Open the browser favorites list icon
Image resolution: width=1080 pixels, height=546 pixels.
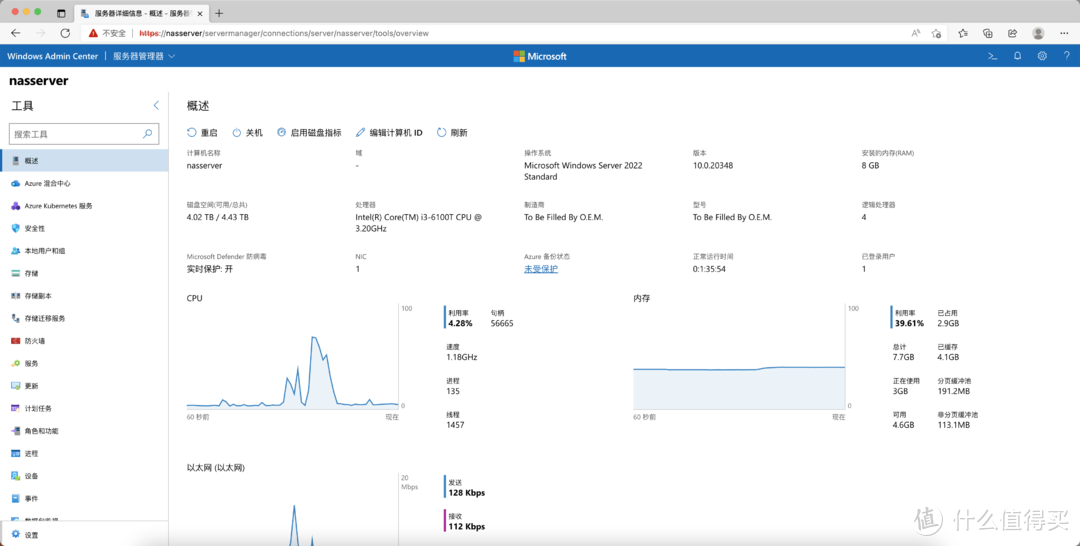tap(963, 33)
